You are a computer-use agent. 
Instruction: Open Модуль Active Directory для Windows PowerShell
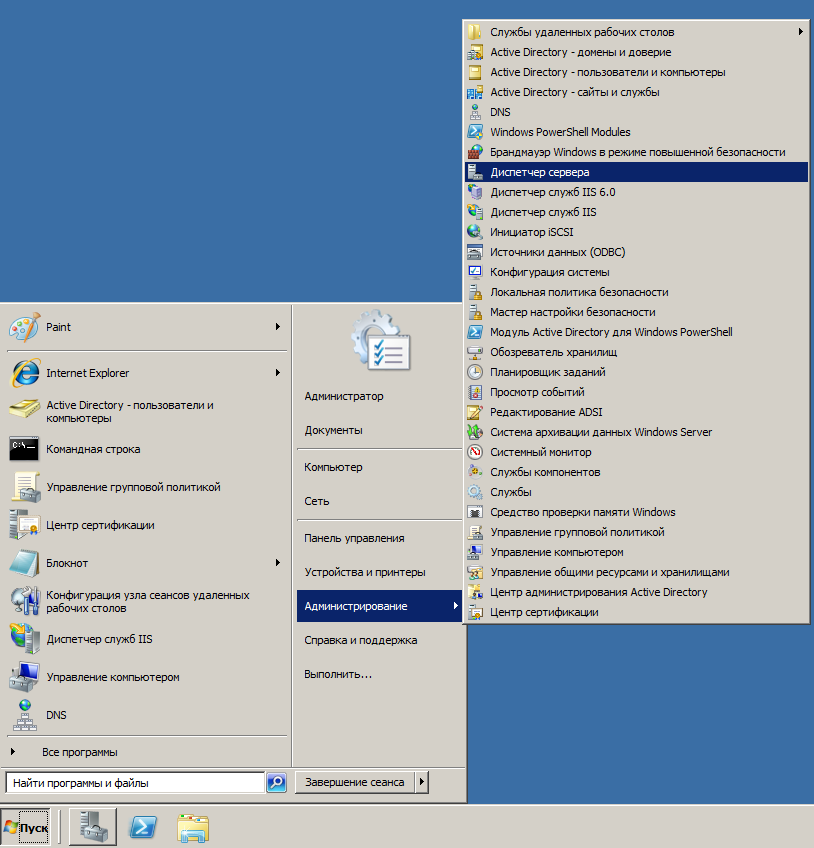pos(637,332)
